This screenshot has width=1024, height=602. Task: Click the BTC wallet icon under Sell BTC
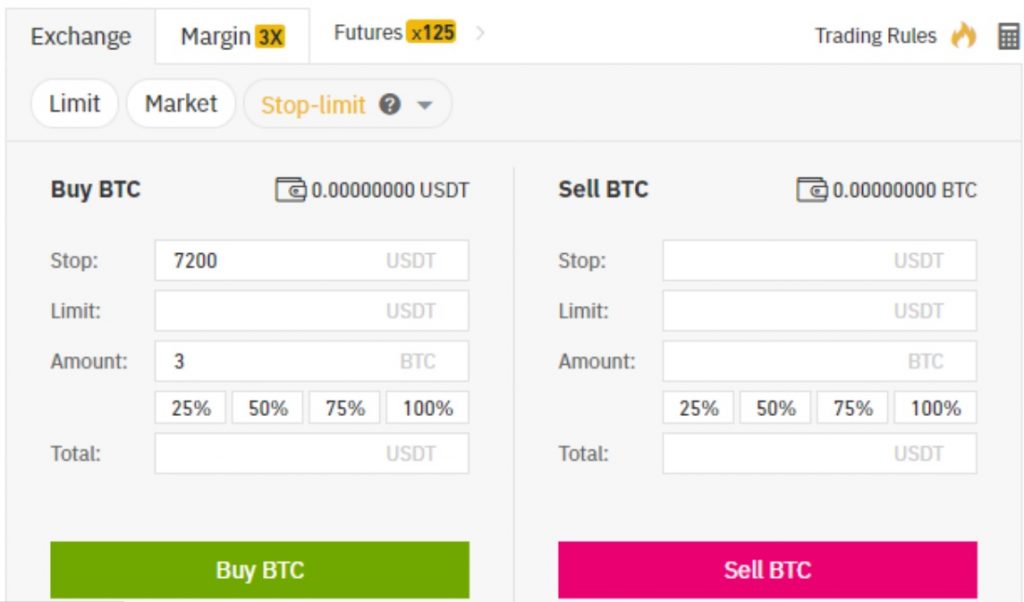coord(812,190)
